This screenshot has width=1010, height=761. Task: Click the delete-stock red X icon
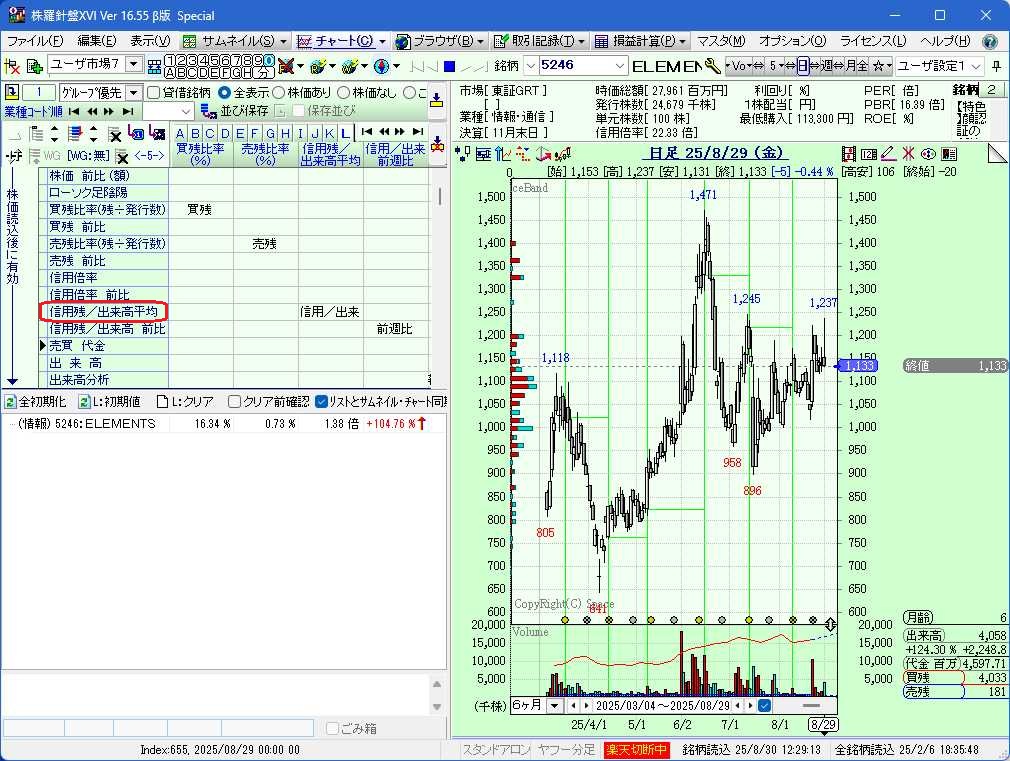tap(12, 66)
